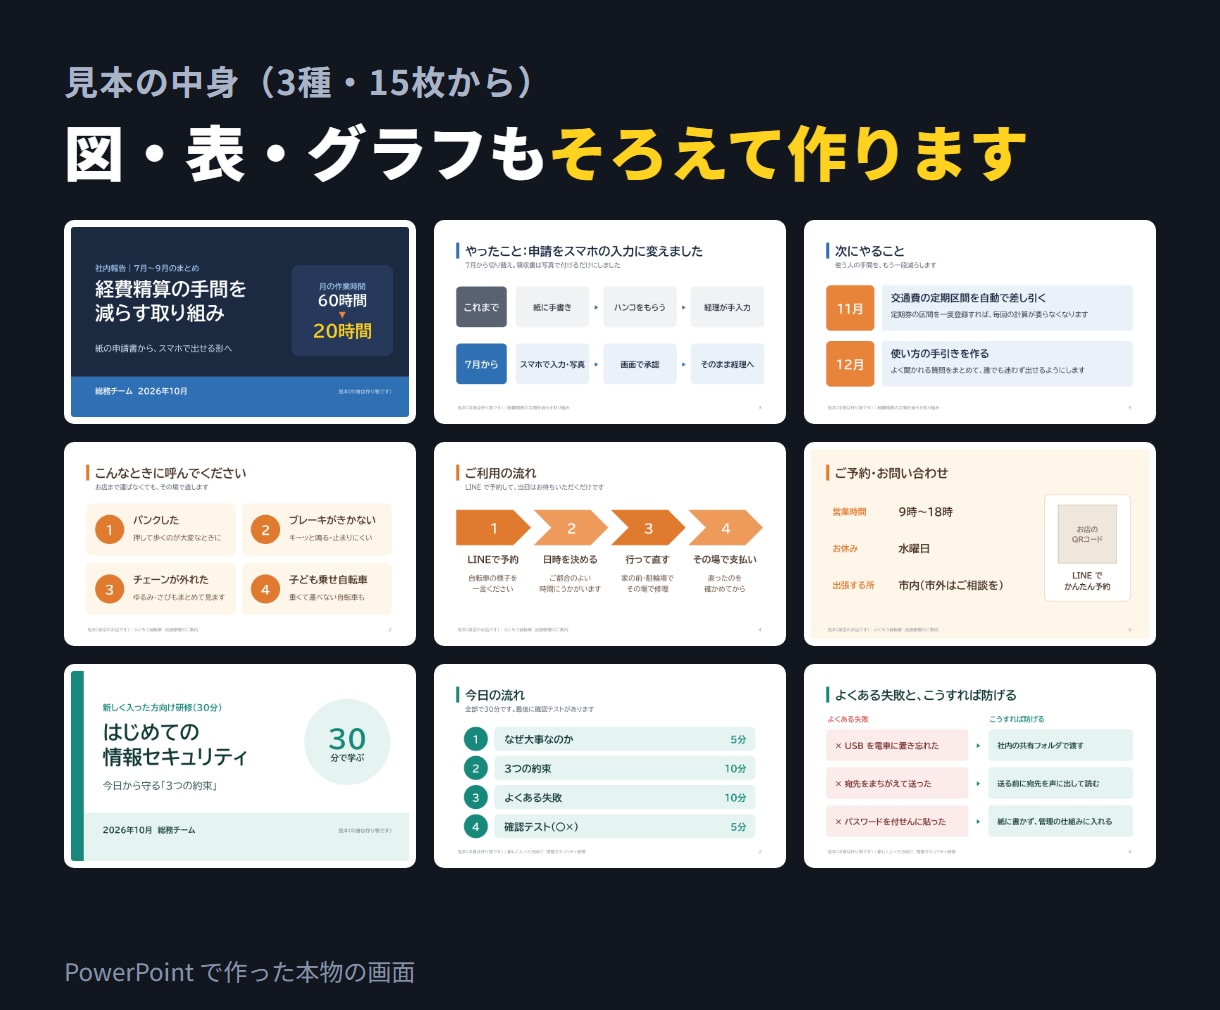Select the ハンコをもらう step box
The image size is (1220, 1010).
pos(640,307)
